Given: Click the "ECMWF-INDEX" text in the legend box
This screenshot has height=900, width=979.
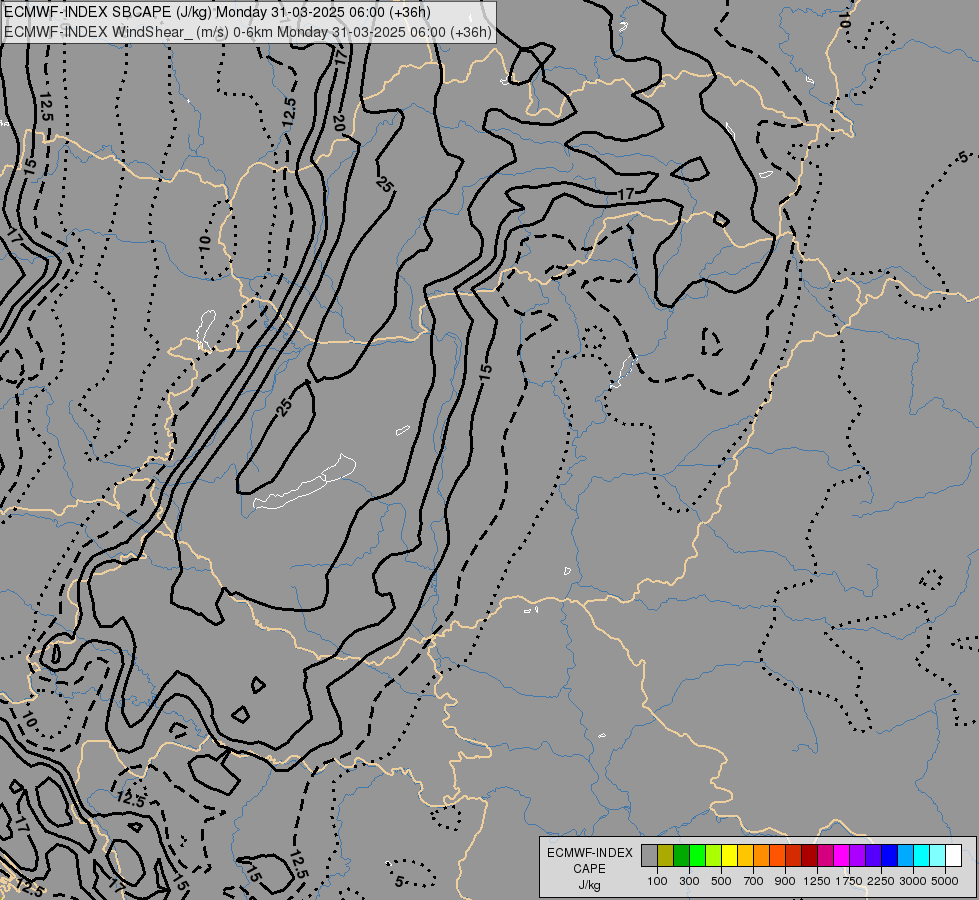Looking at the screenshot, I should [x=590, y=853].
